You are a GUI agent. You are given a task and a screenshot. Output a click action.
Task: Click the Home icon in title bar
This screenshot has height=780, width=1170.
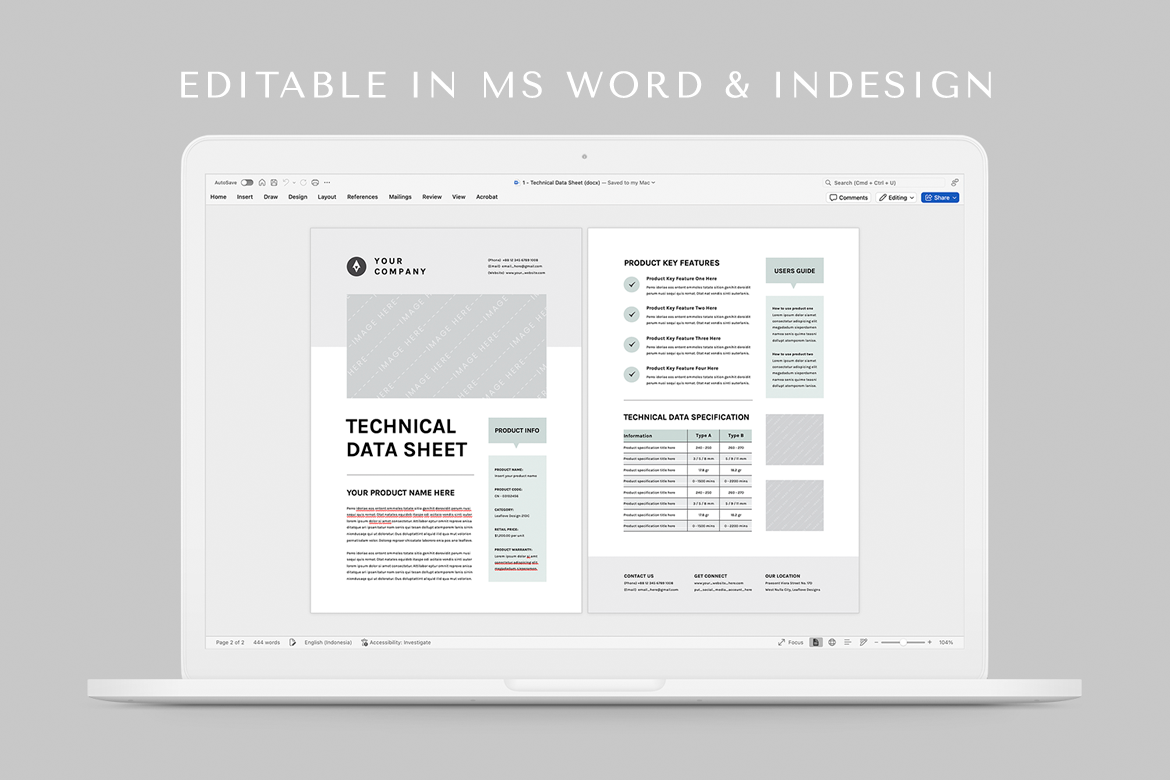tap(262, 183)
